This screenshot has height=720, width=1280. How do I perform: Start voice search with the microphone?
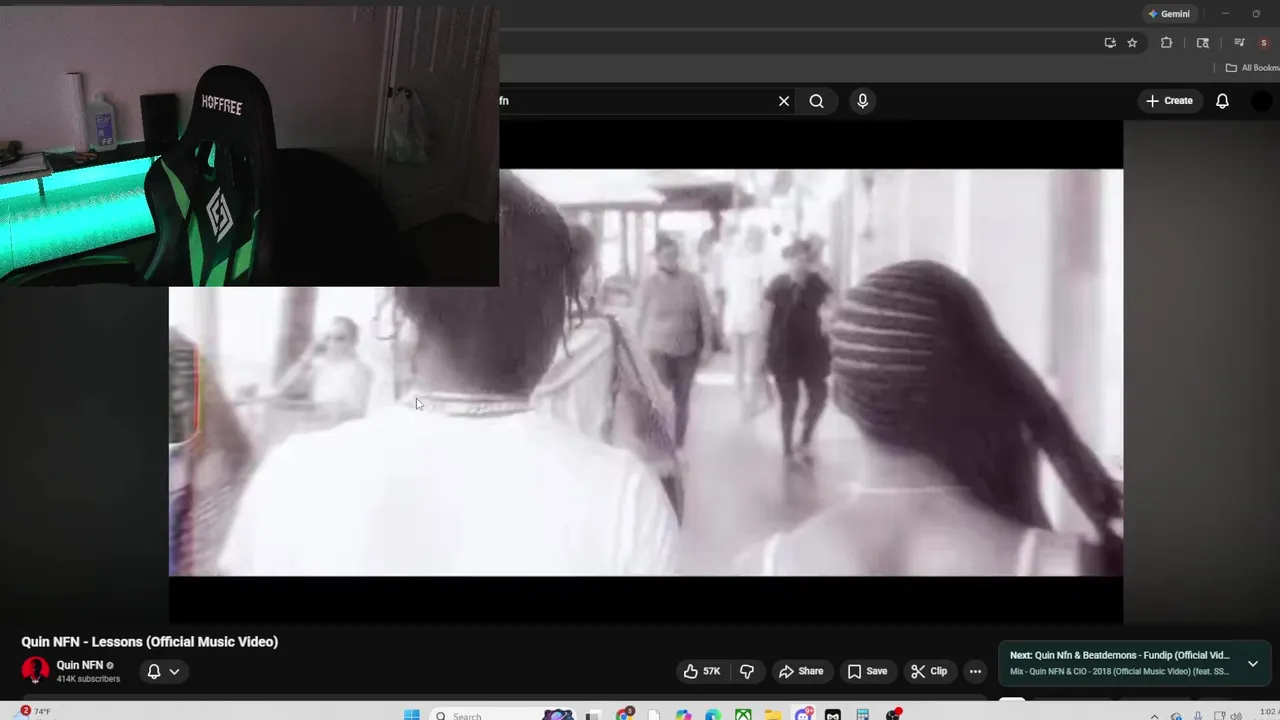[862, 101]
